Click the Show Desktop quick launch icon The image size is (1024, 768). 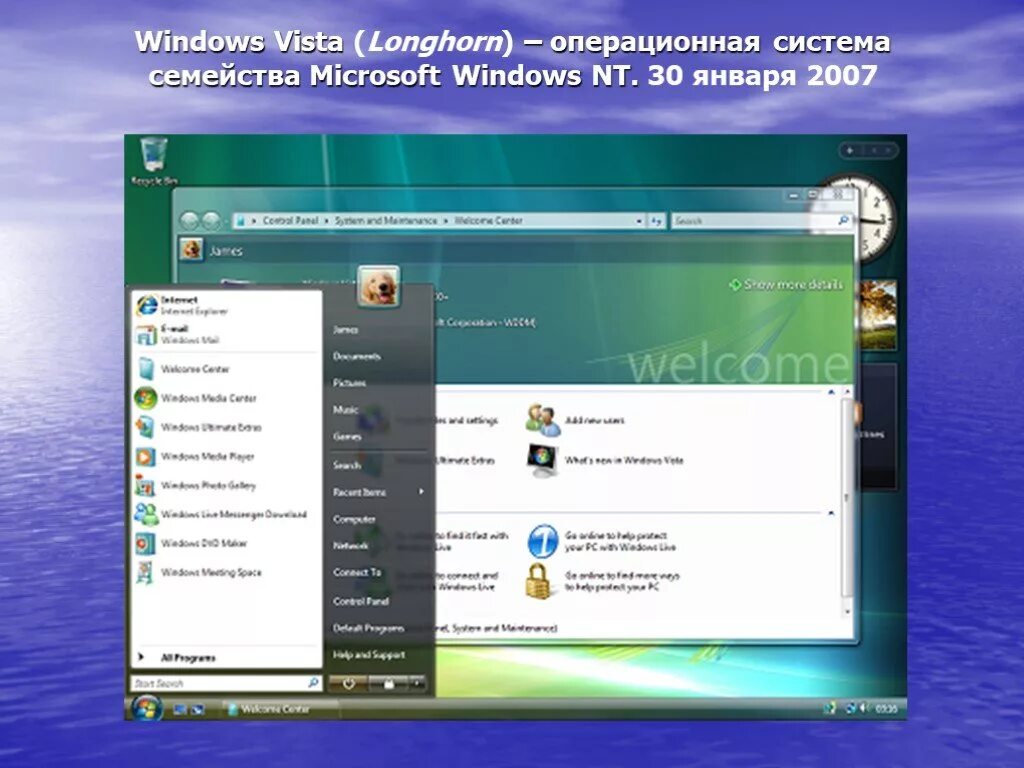click(x=180, y=709)
